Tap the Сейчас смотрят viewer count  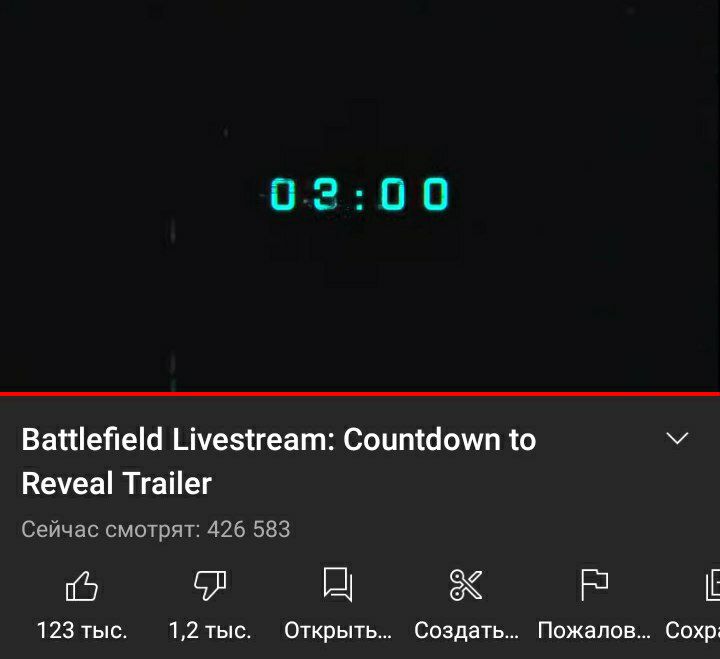coord(156,529)
